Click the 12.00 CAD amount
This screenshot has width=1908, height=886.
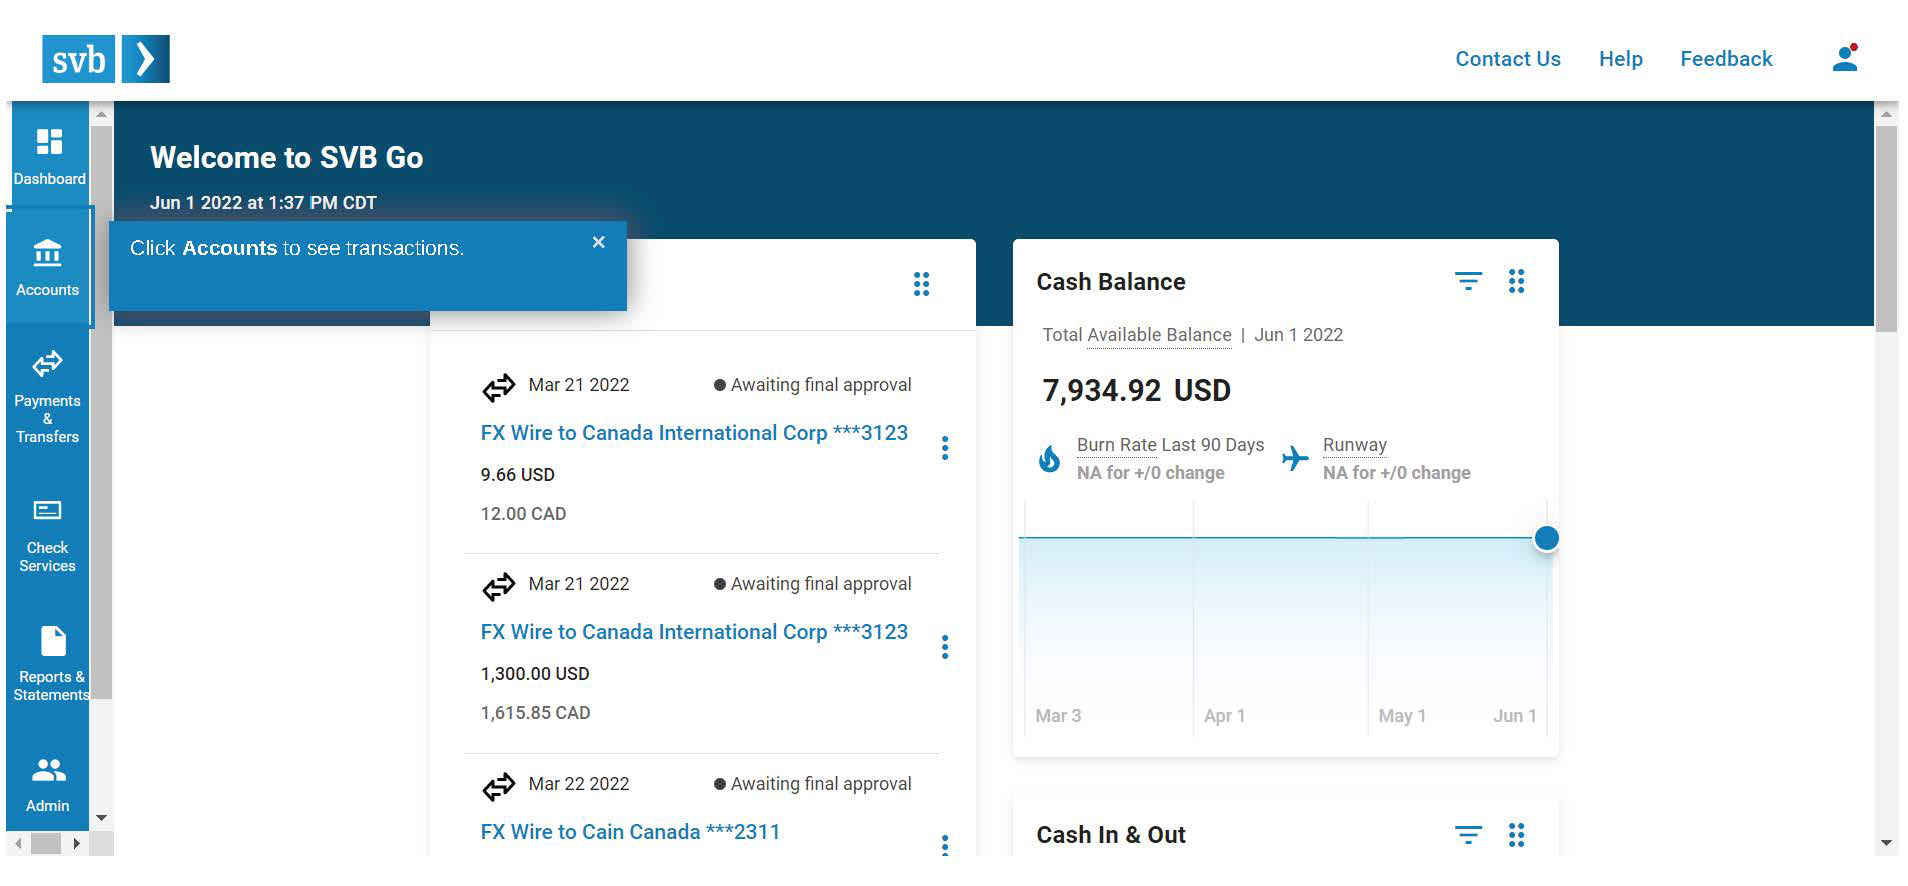(x=523, y=514)
